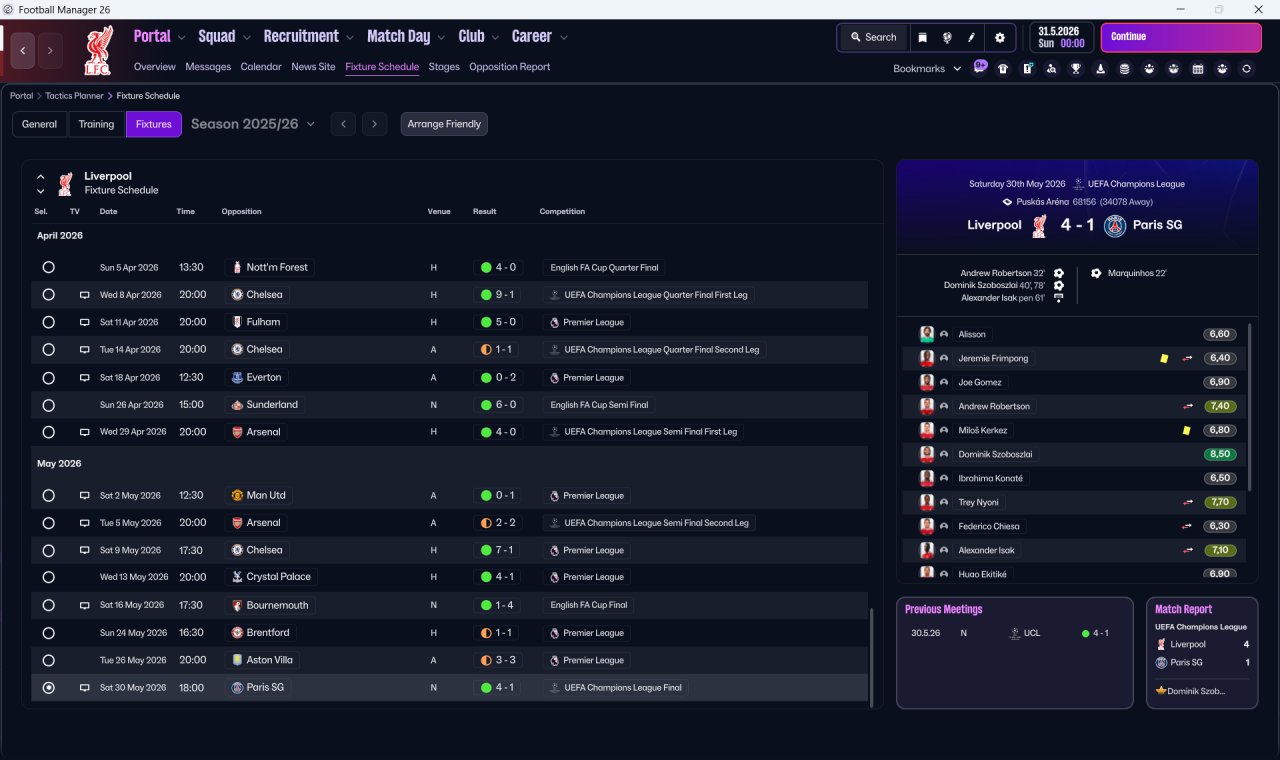This screenshot has width=1280, height=760.
Task: Open the Season 2025/26 dropdown
Action: point(253,124)
